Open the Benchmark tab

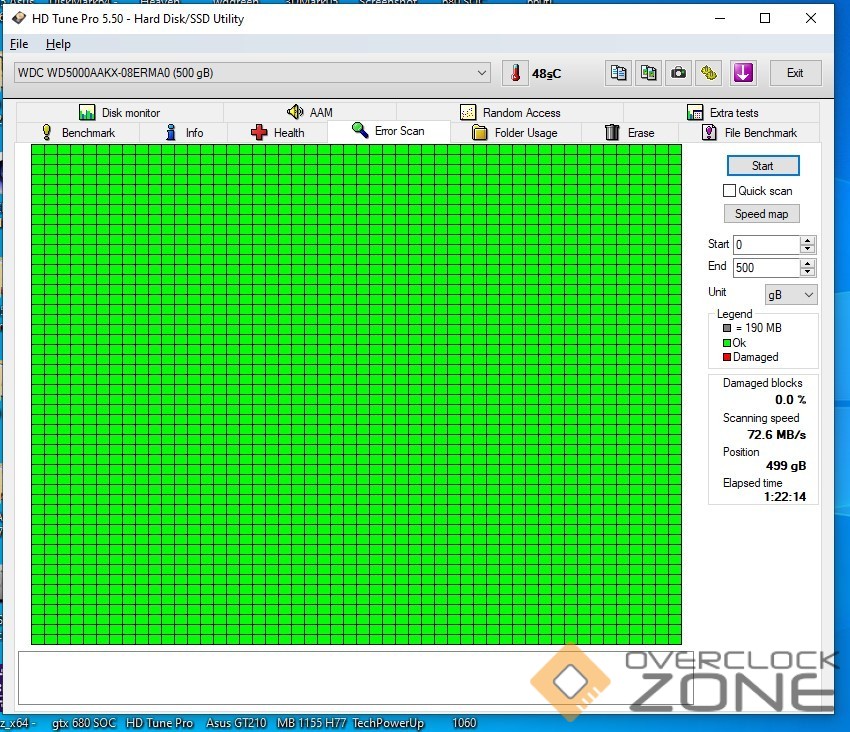pyautogui.click(x=78, y=132)
